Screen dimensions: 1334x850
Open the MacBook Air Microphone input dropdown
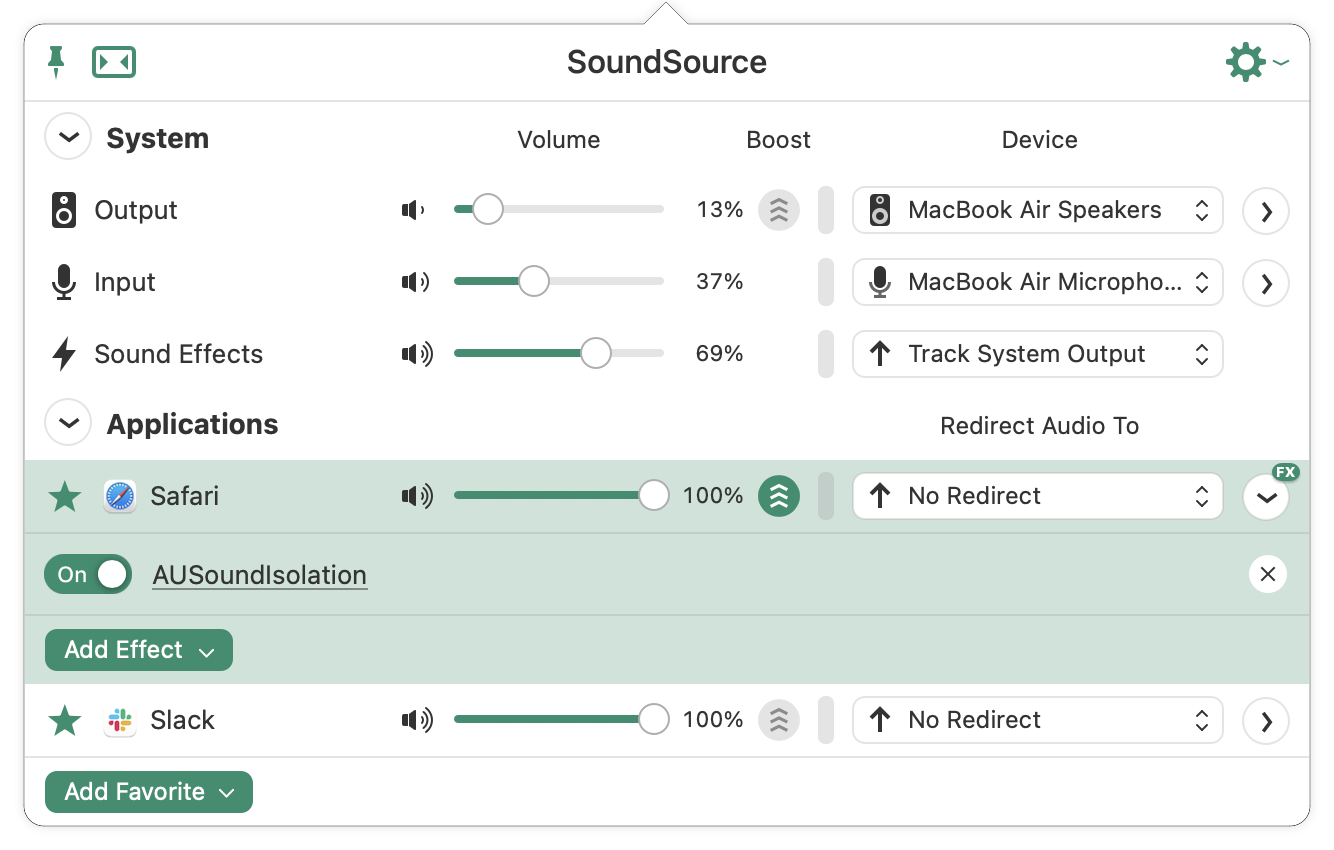coord(1038,282)
